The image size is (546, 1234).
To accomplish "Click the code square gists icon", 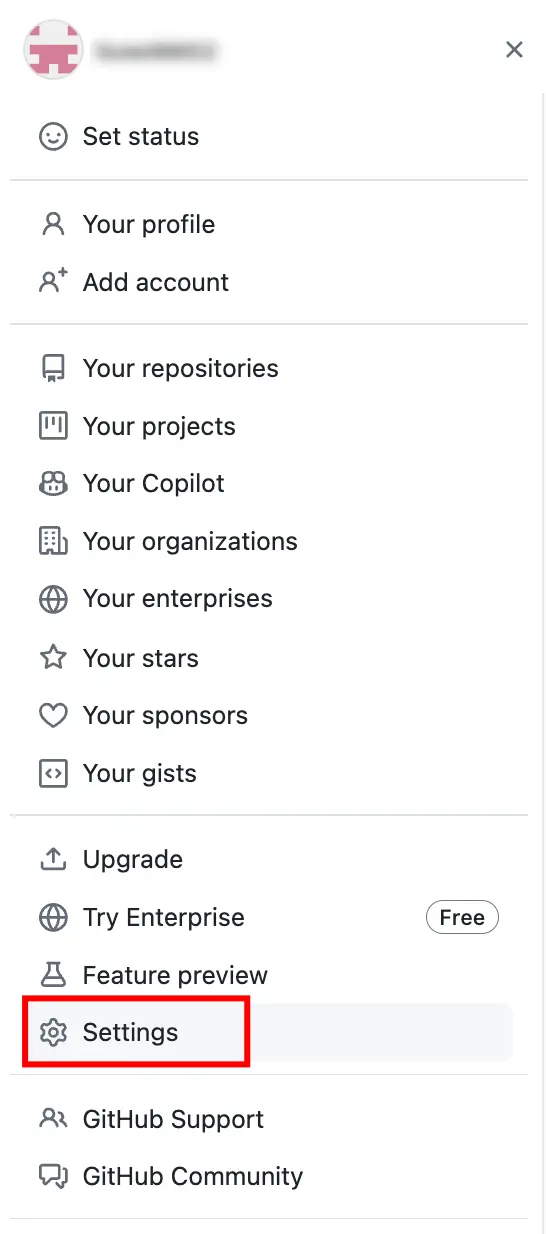I will click(x=53, y=774).
